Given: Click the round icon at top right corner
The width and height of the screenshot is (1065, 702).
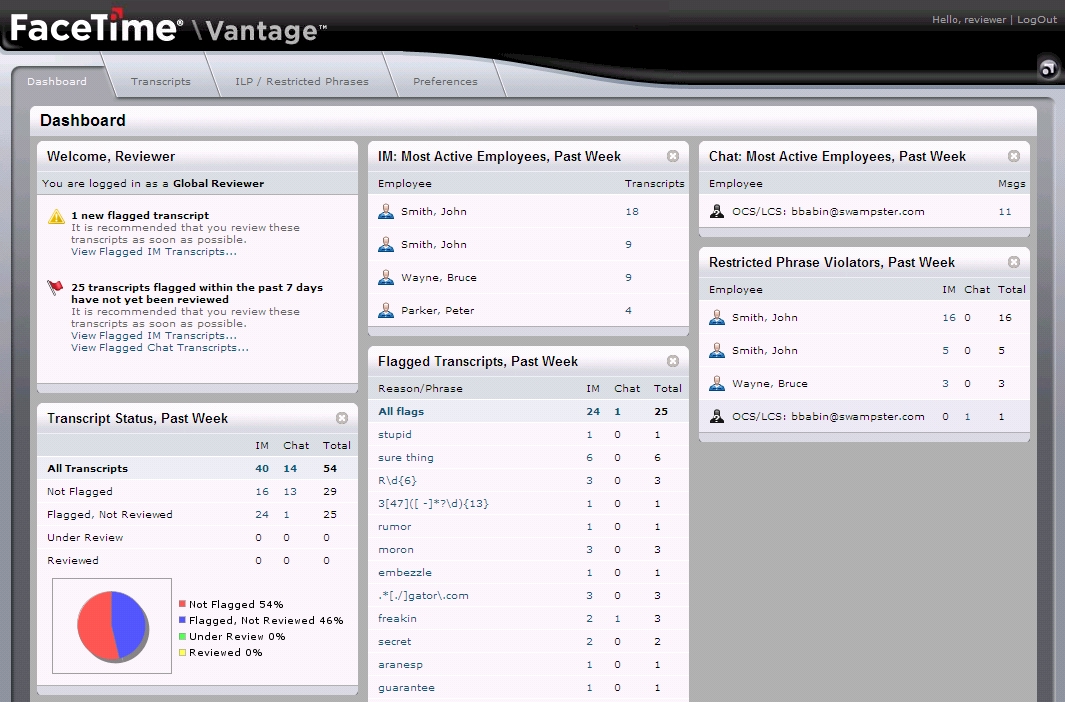Looking at the screenshot, I should point(1047,68).
